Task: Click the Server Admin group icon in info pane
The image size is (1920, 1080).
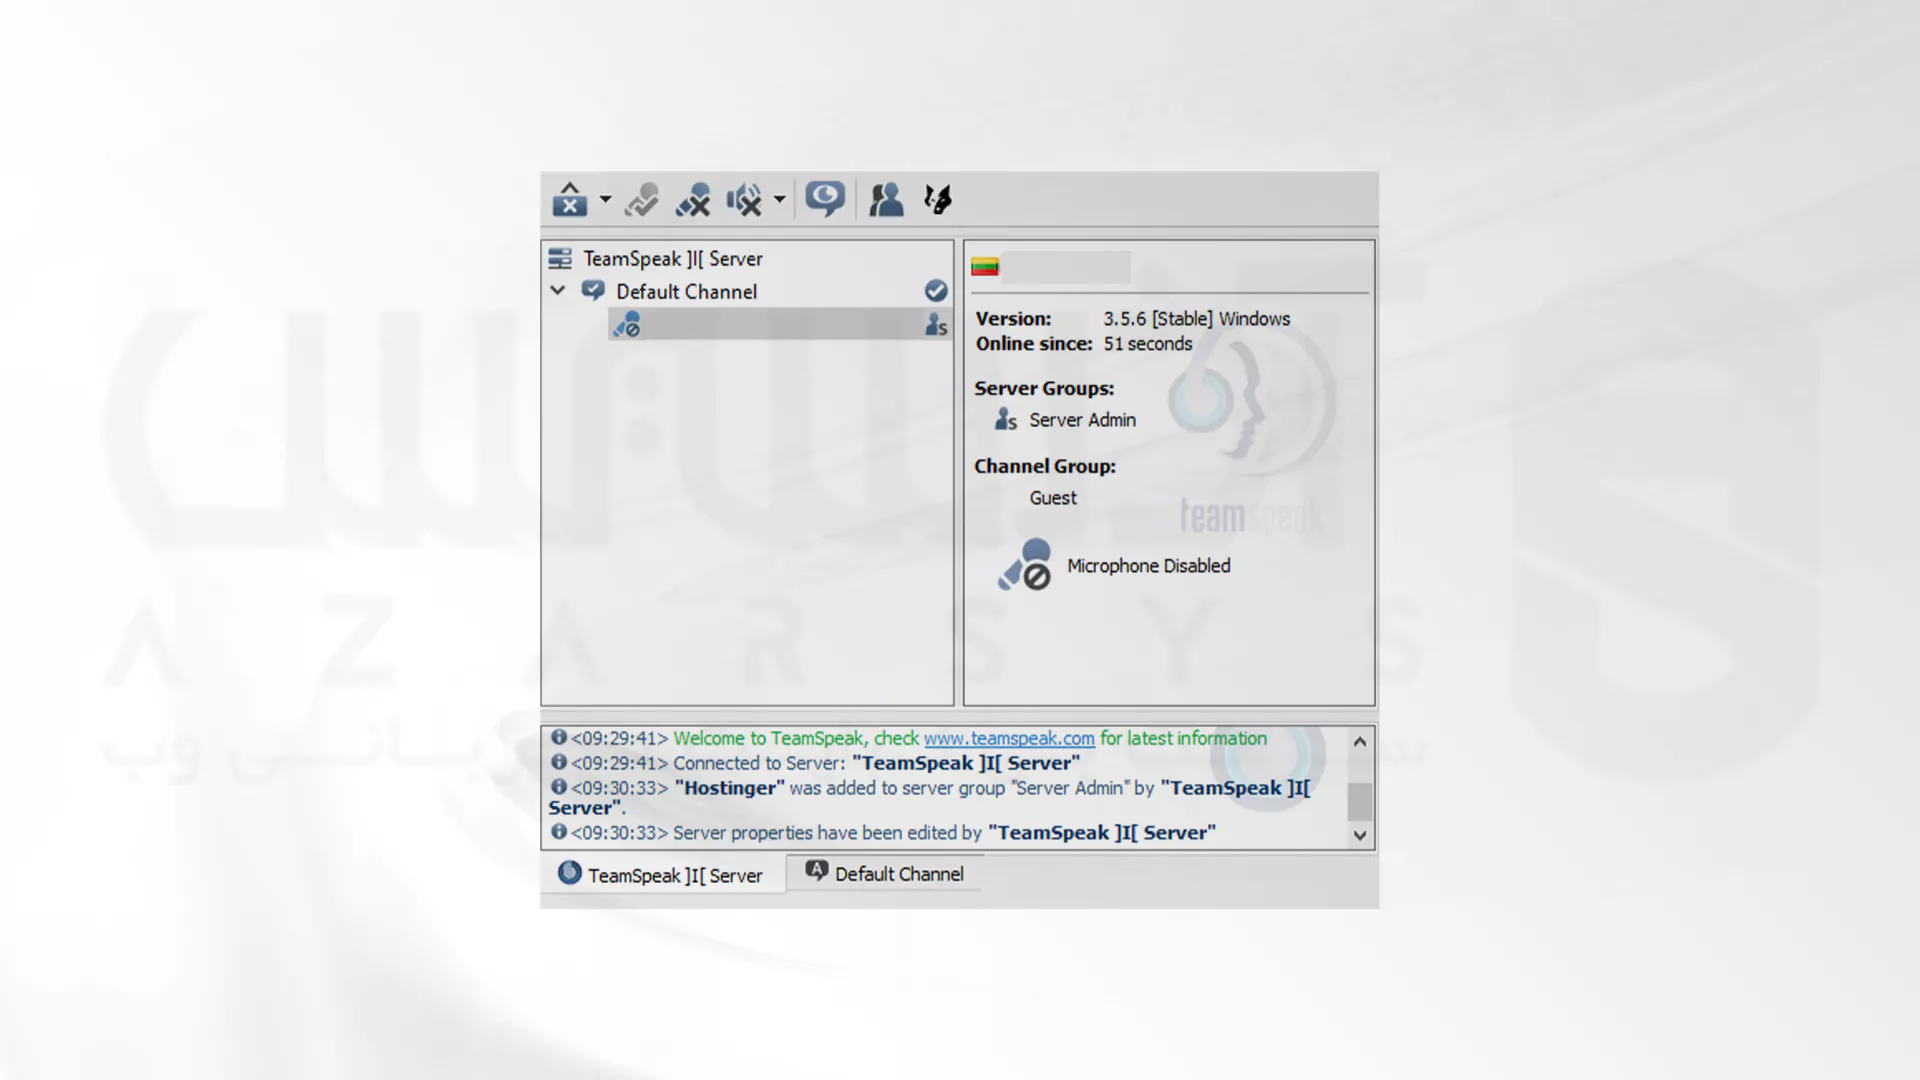Action: click(x=1006, y=420)
